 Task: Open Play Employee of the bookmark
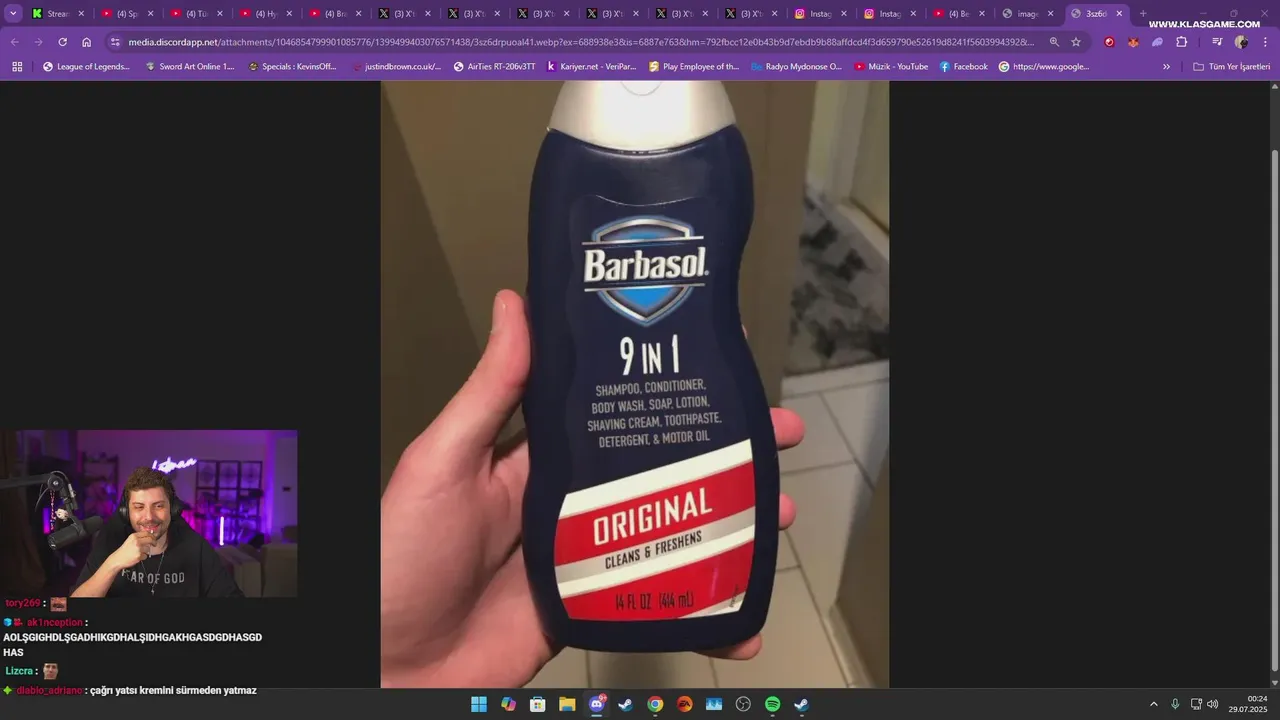[694, 67]
